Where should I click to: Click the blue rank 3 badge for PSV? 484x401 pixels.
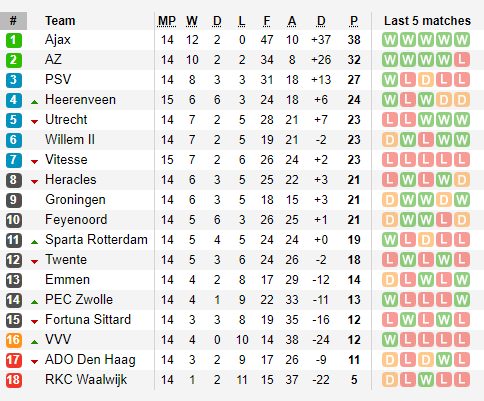coord(14,80)
